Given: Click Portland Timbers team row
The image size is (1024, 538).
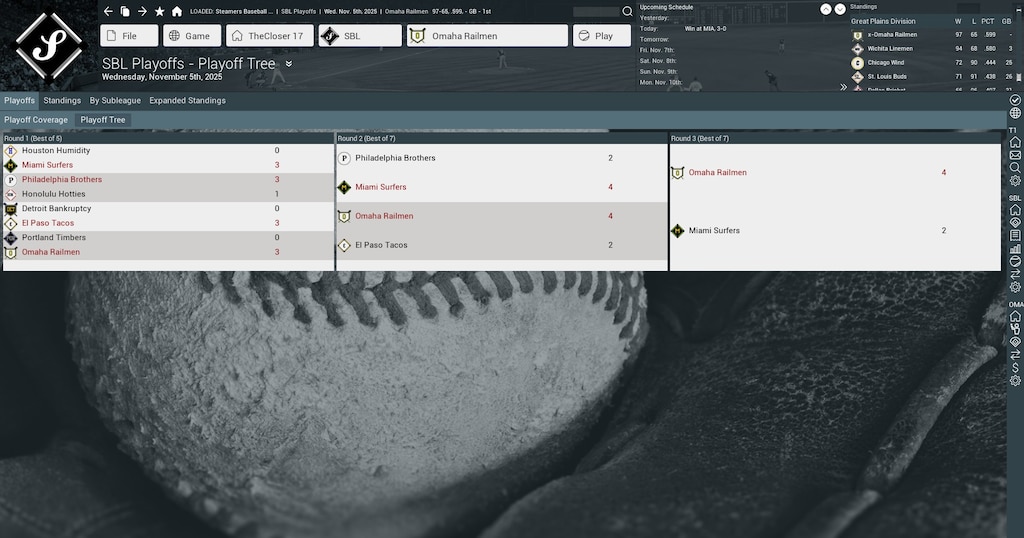Looking at the screenshot, I should [x=168, y=238].
